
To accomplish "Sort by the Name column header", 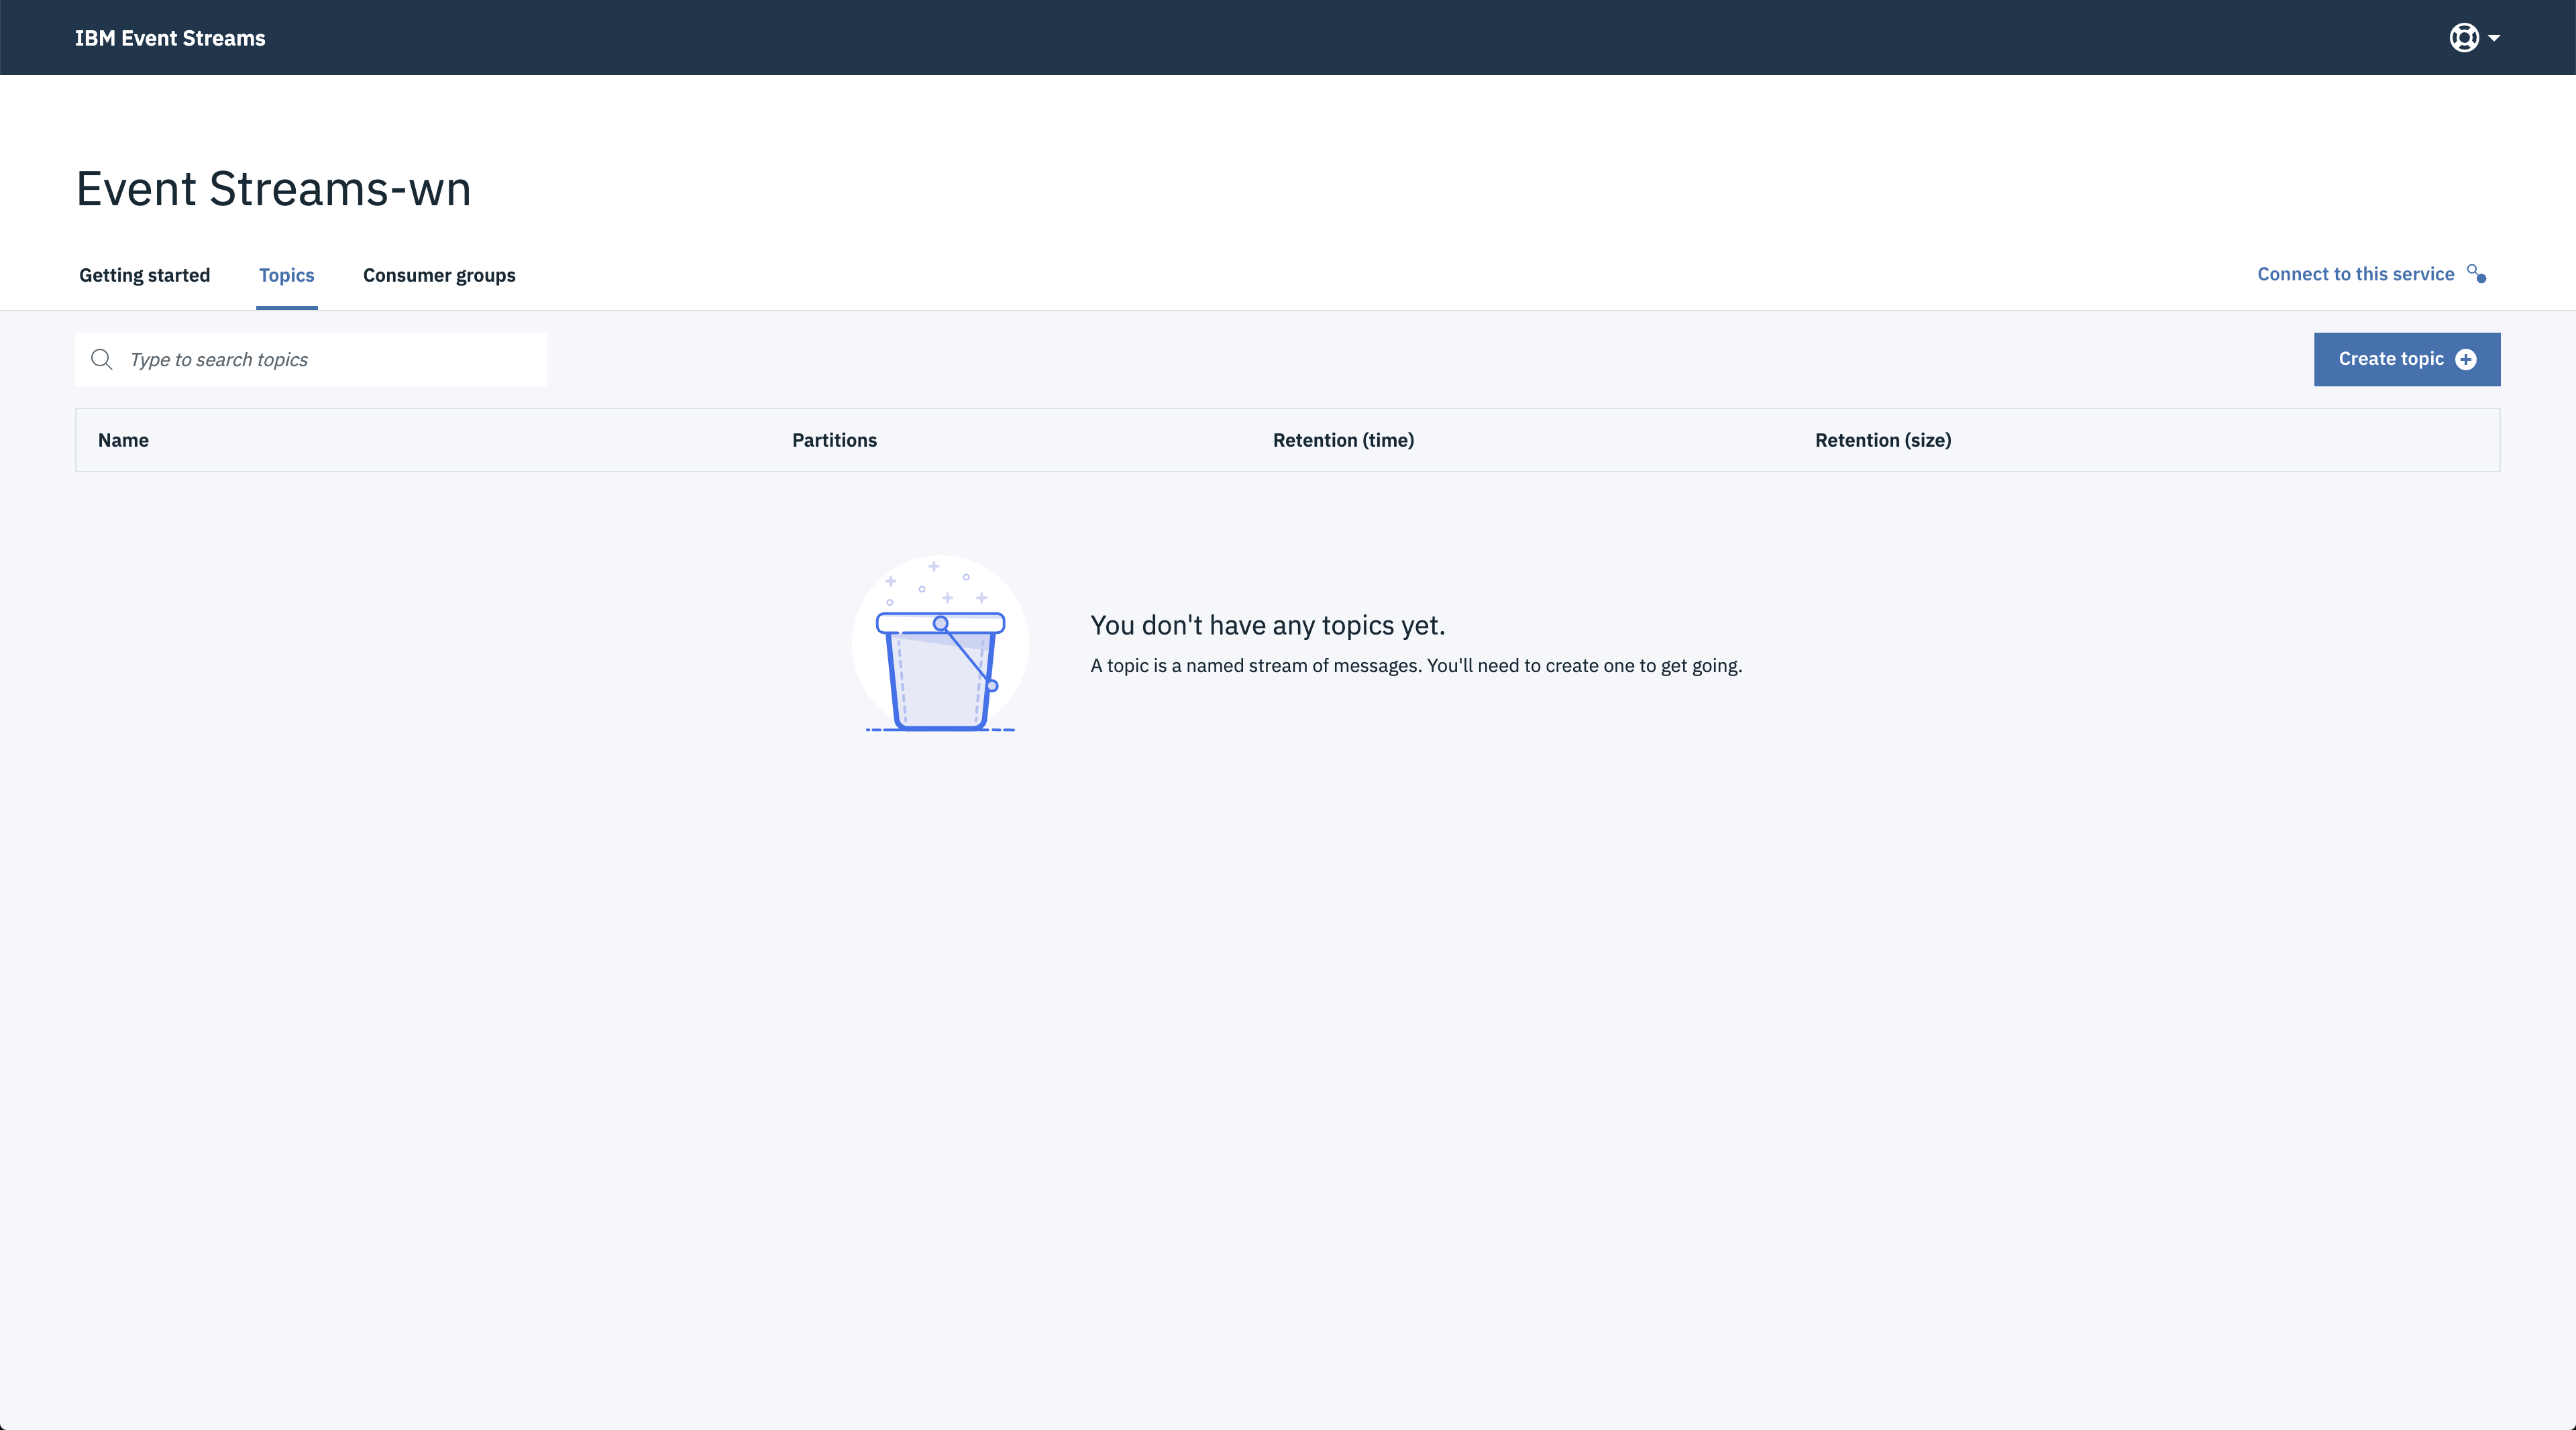I will (123, 440).
